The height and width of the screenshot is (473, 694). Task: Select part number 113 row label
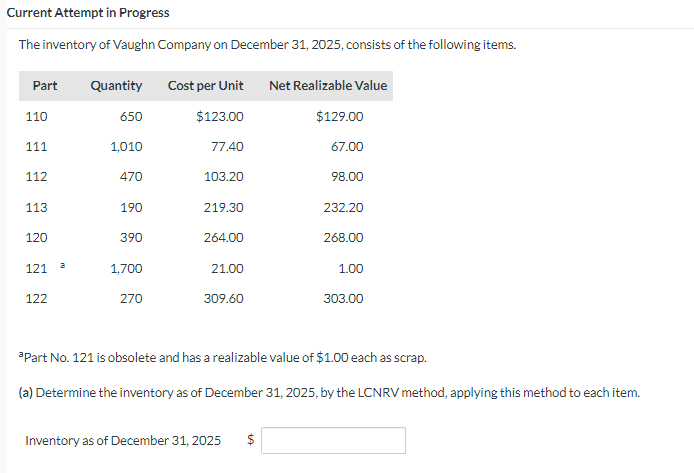pyautogui.click(x=36, y=208)
